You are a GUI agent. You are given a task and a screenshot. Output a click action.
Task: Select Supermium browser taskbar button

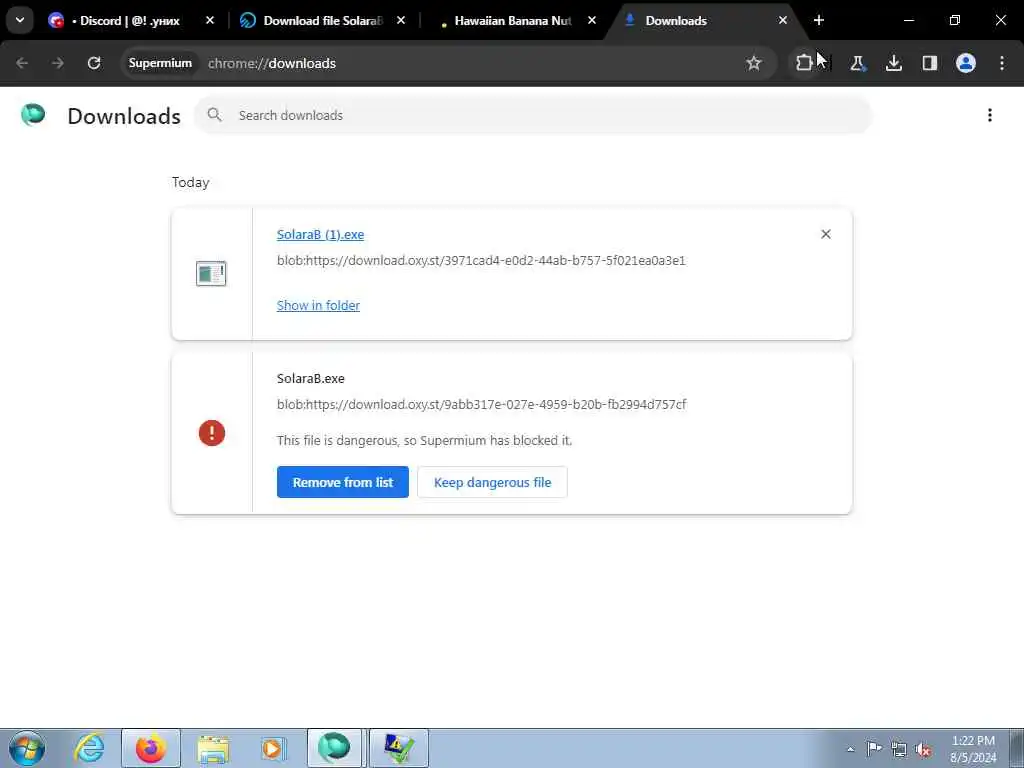[x=334, y=748]
